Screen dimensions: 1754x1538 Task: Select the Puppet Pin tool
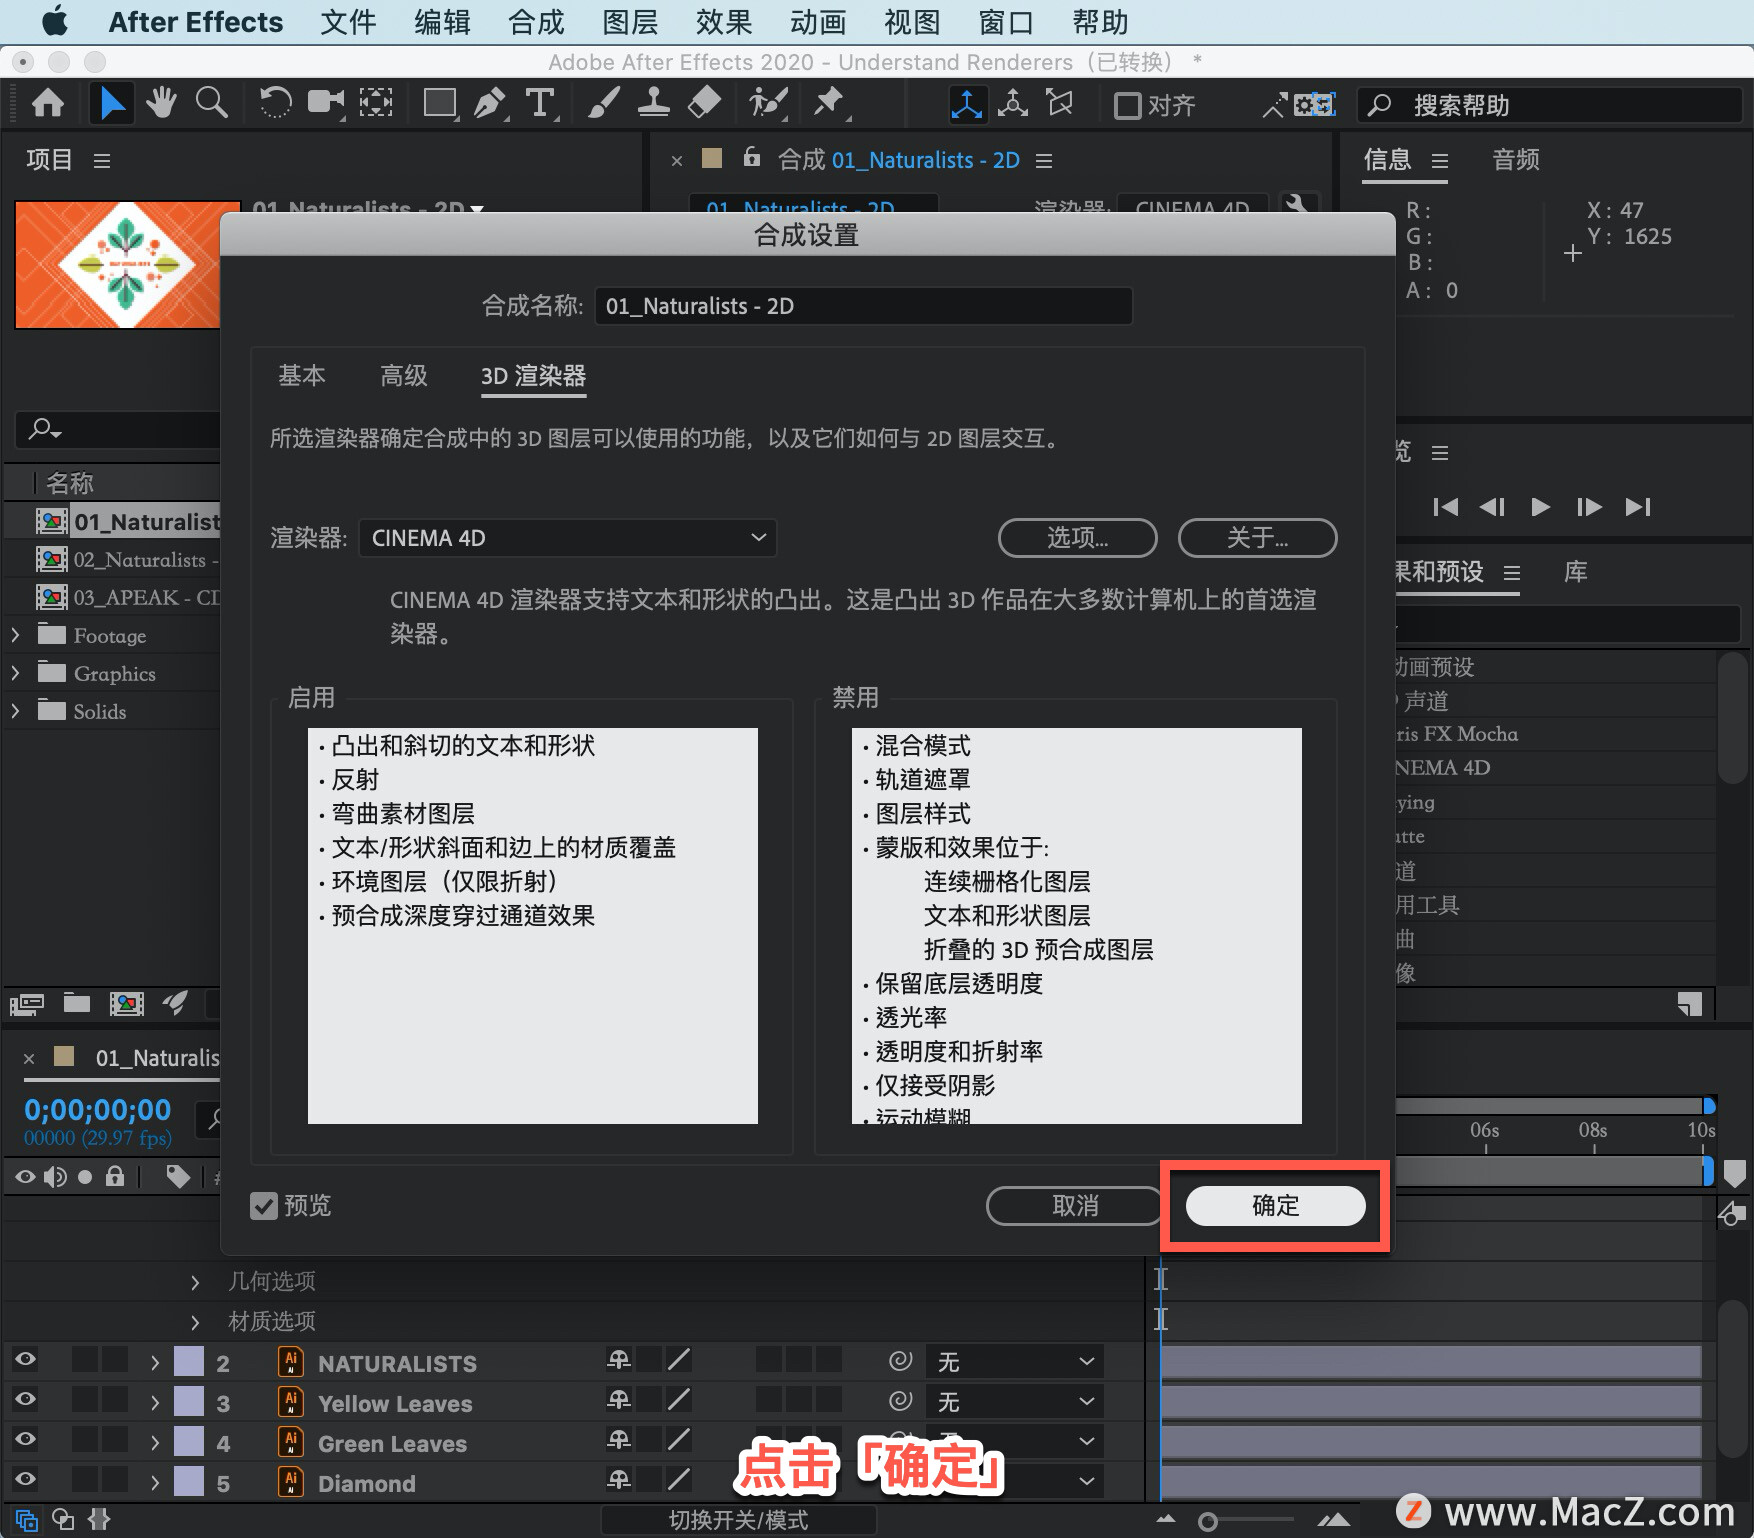tap(828, 103)
